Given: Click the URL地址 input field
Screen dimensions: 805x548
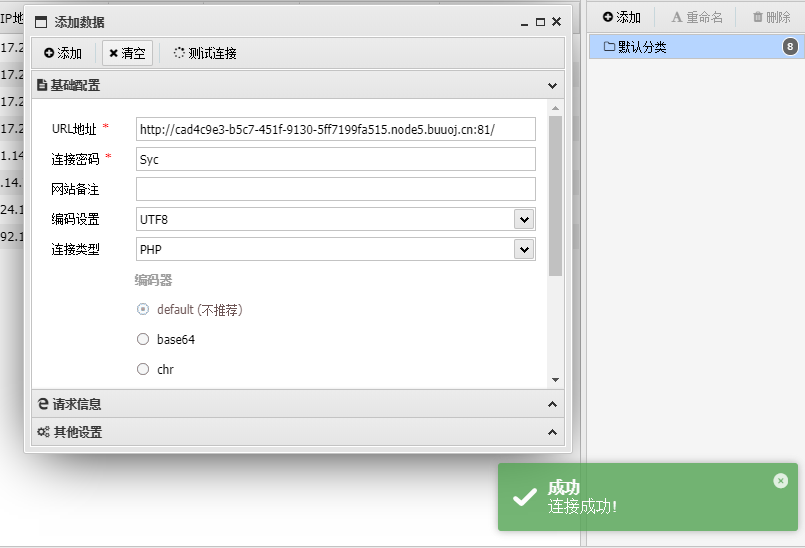Looking at the screenshot, I should click(336, 129).
